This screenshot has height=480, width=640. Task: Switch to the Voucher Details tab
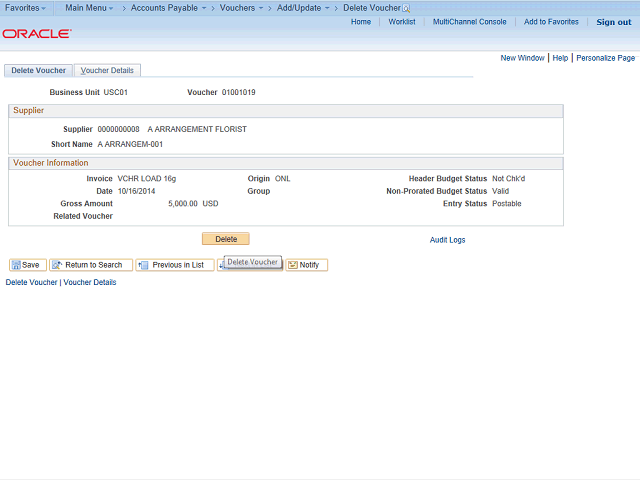[x=107, y=70]
